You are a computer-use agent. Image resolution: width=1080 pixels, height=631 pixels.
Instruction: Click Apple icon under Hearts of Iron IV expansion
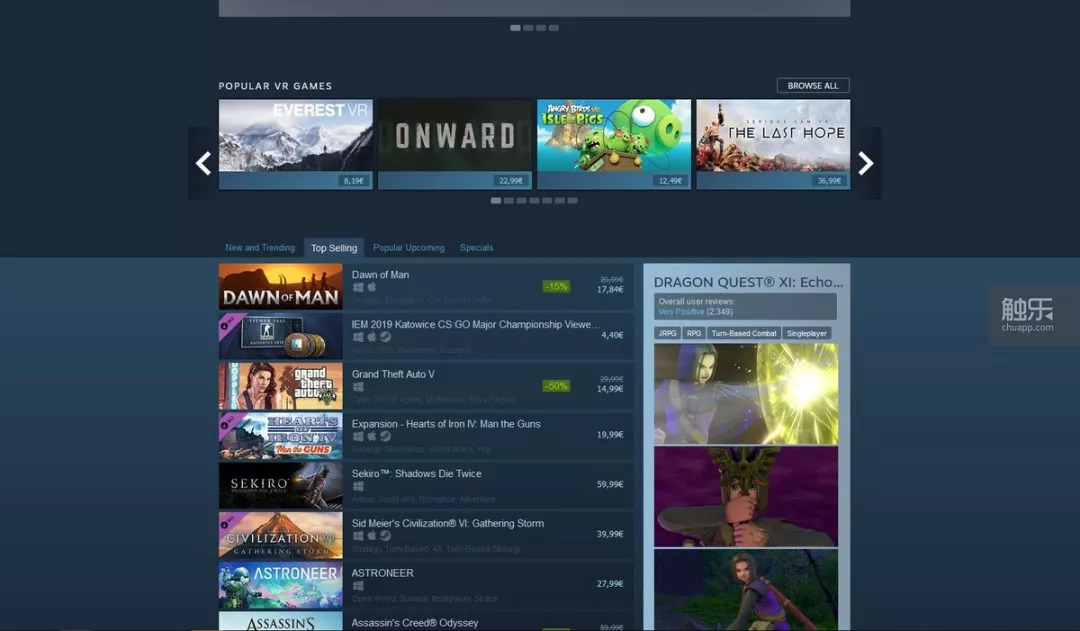pos(371,436)
